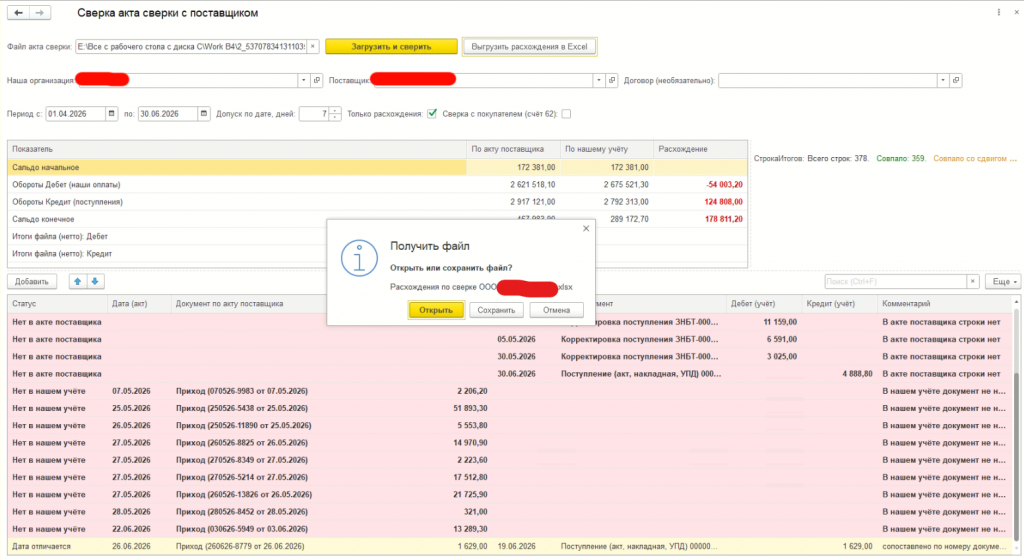Click 'Отмена' in the file dialog
Screen dimensions: 1024x558
[556, 310]
